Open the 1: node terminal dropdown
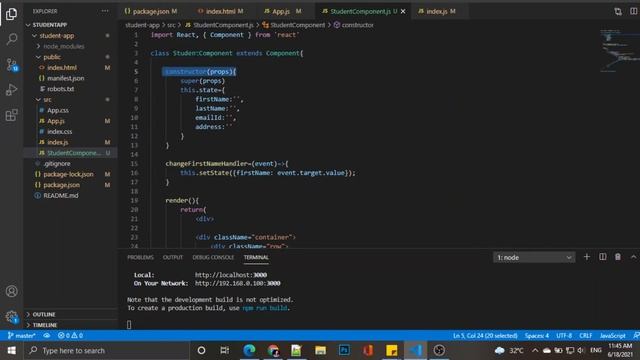The height and width of the screenshot is (360, 640). coord(534,258)
